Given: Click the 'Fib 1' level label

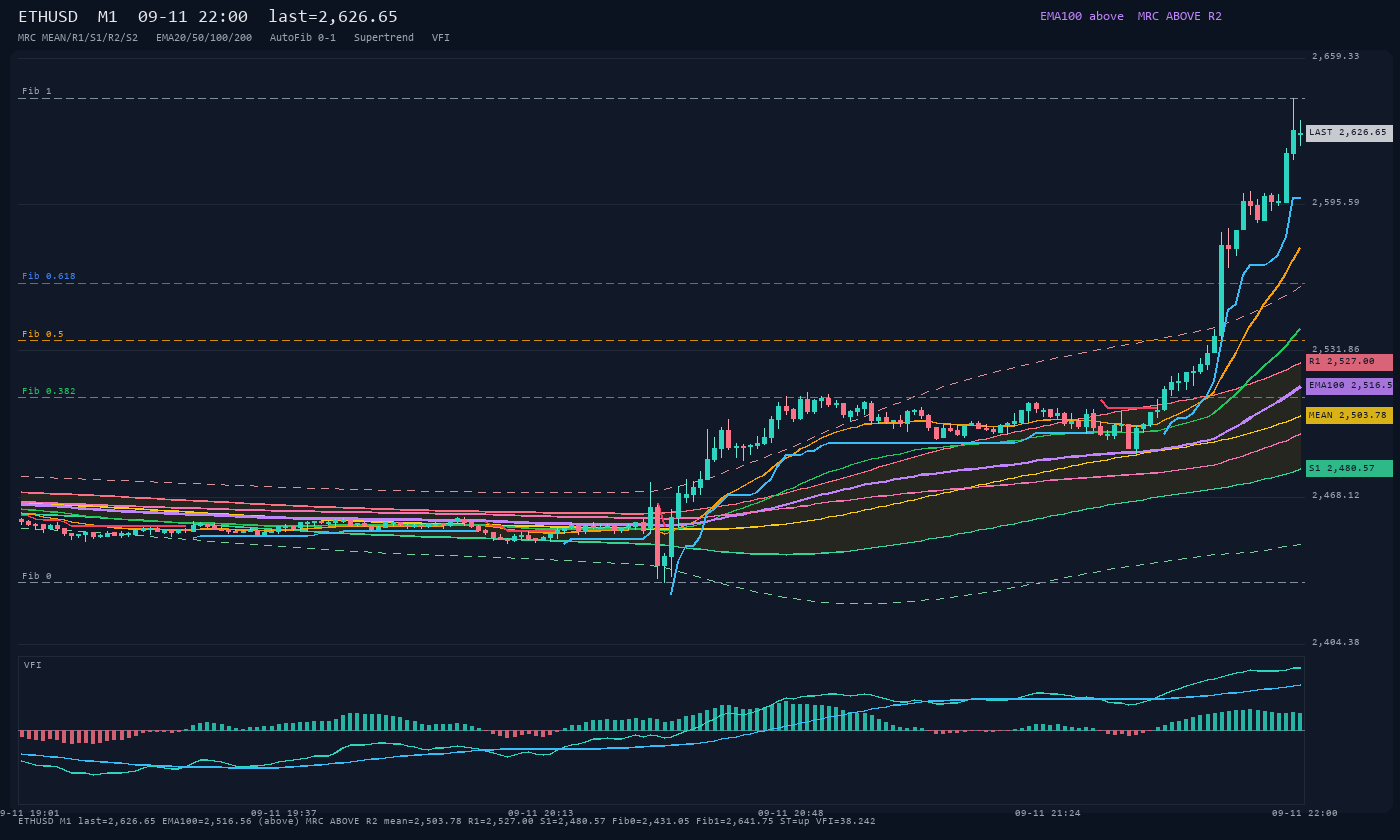Looking at the screenshot, I should pos(37,91).
